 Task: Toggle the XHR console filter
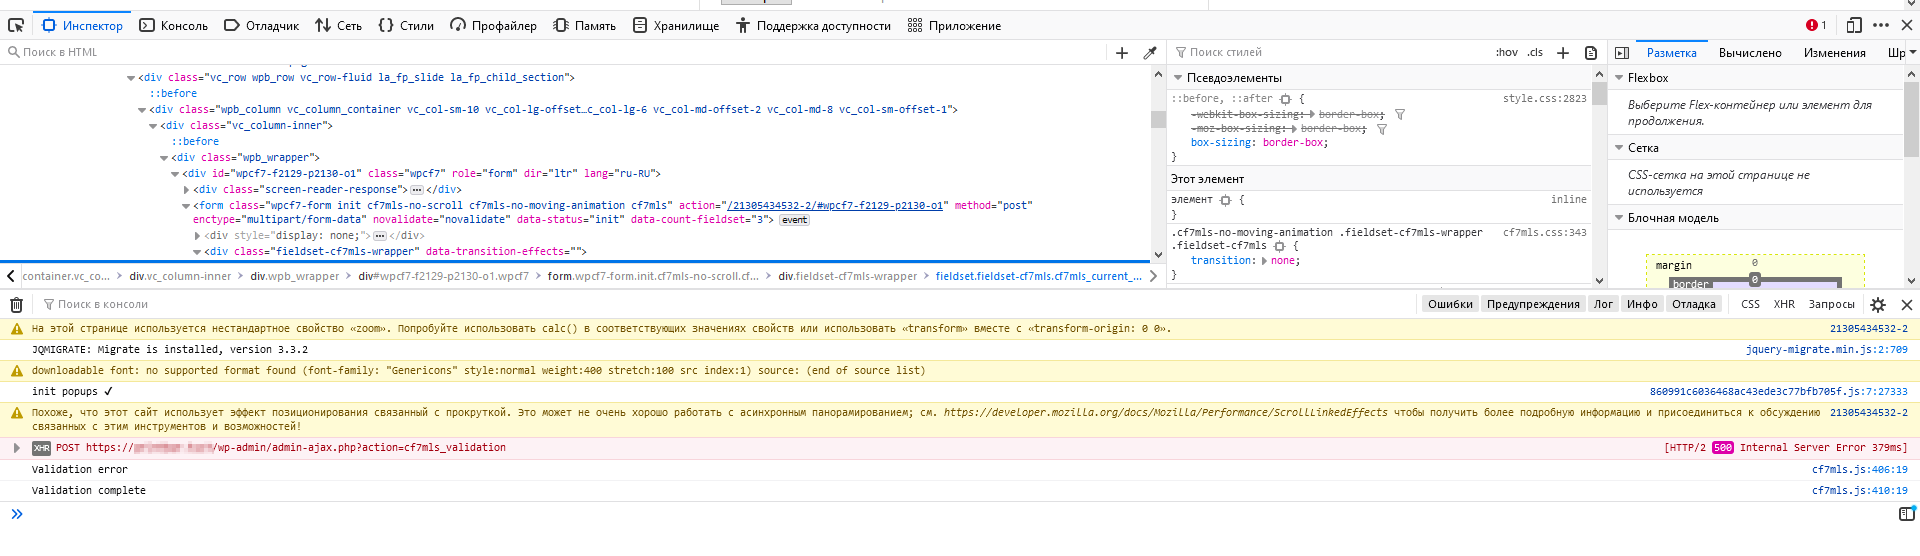pyautogui.click(x=1784, y=305)
